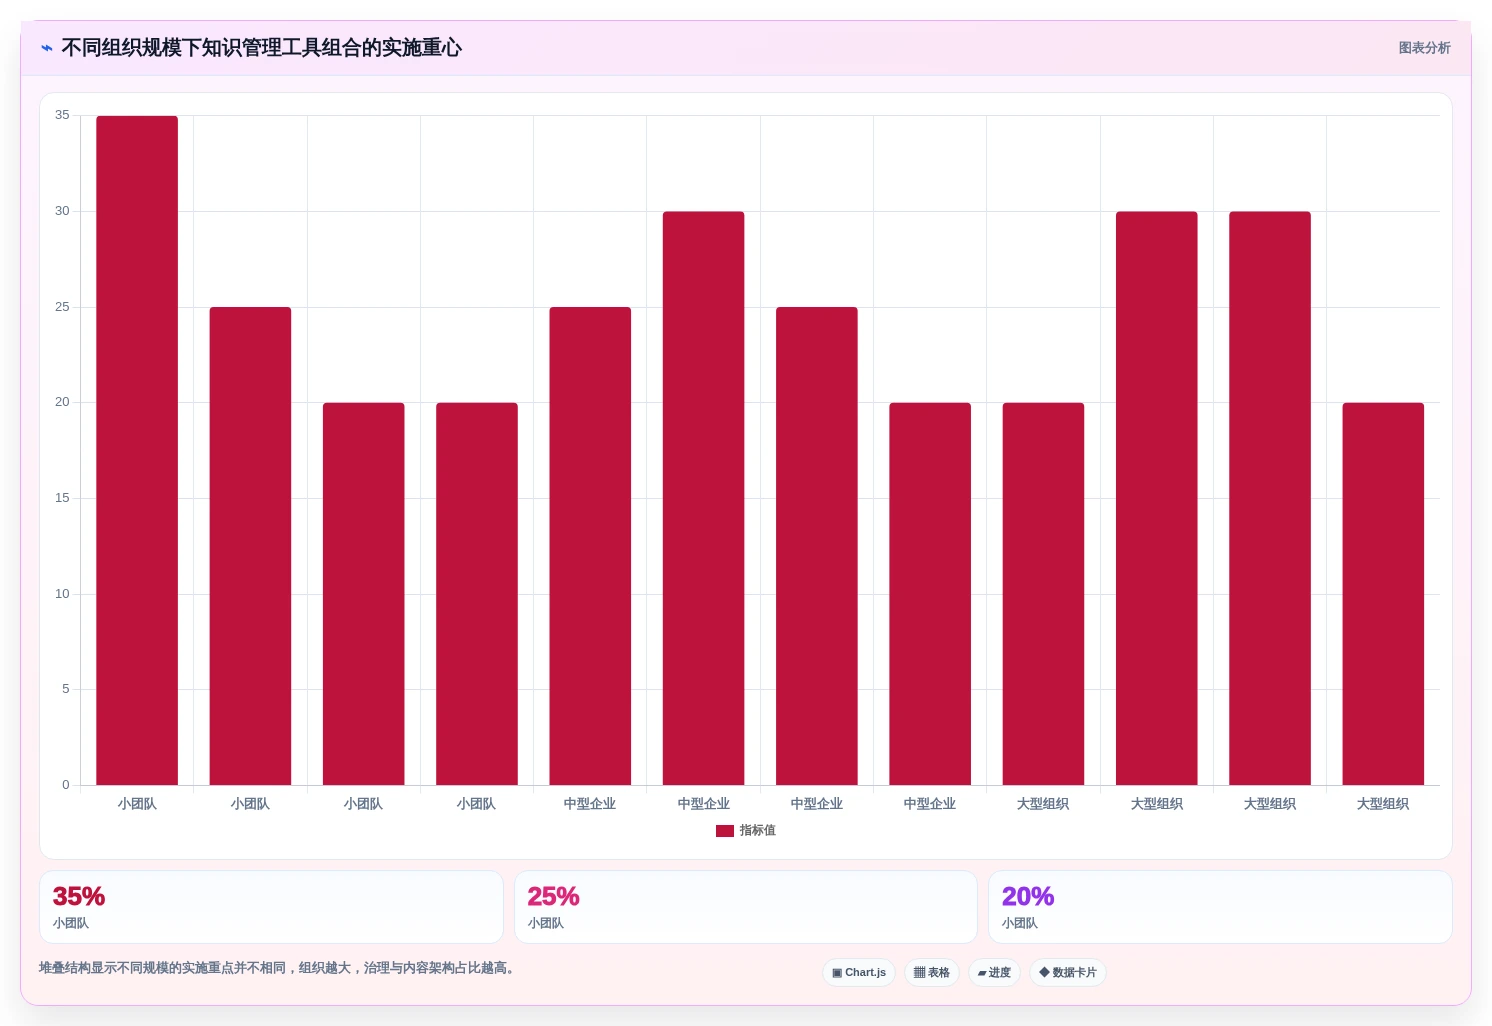This screenshot has height=1026, width=1492.
Task: Click the tallest 小团队 bar reaching 35
Action: [137, 450]
